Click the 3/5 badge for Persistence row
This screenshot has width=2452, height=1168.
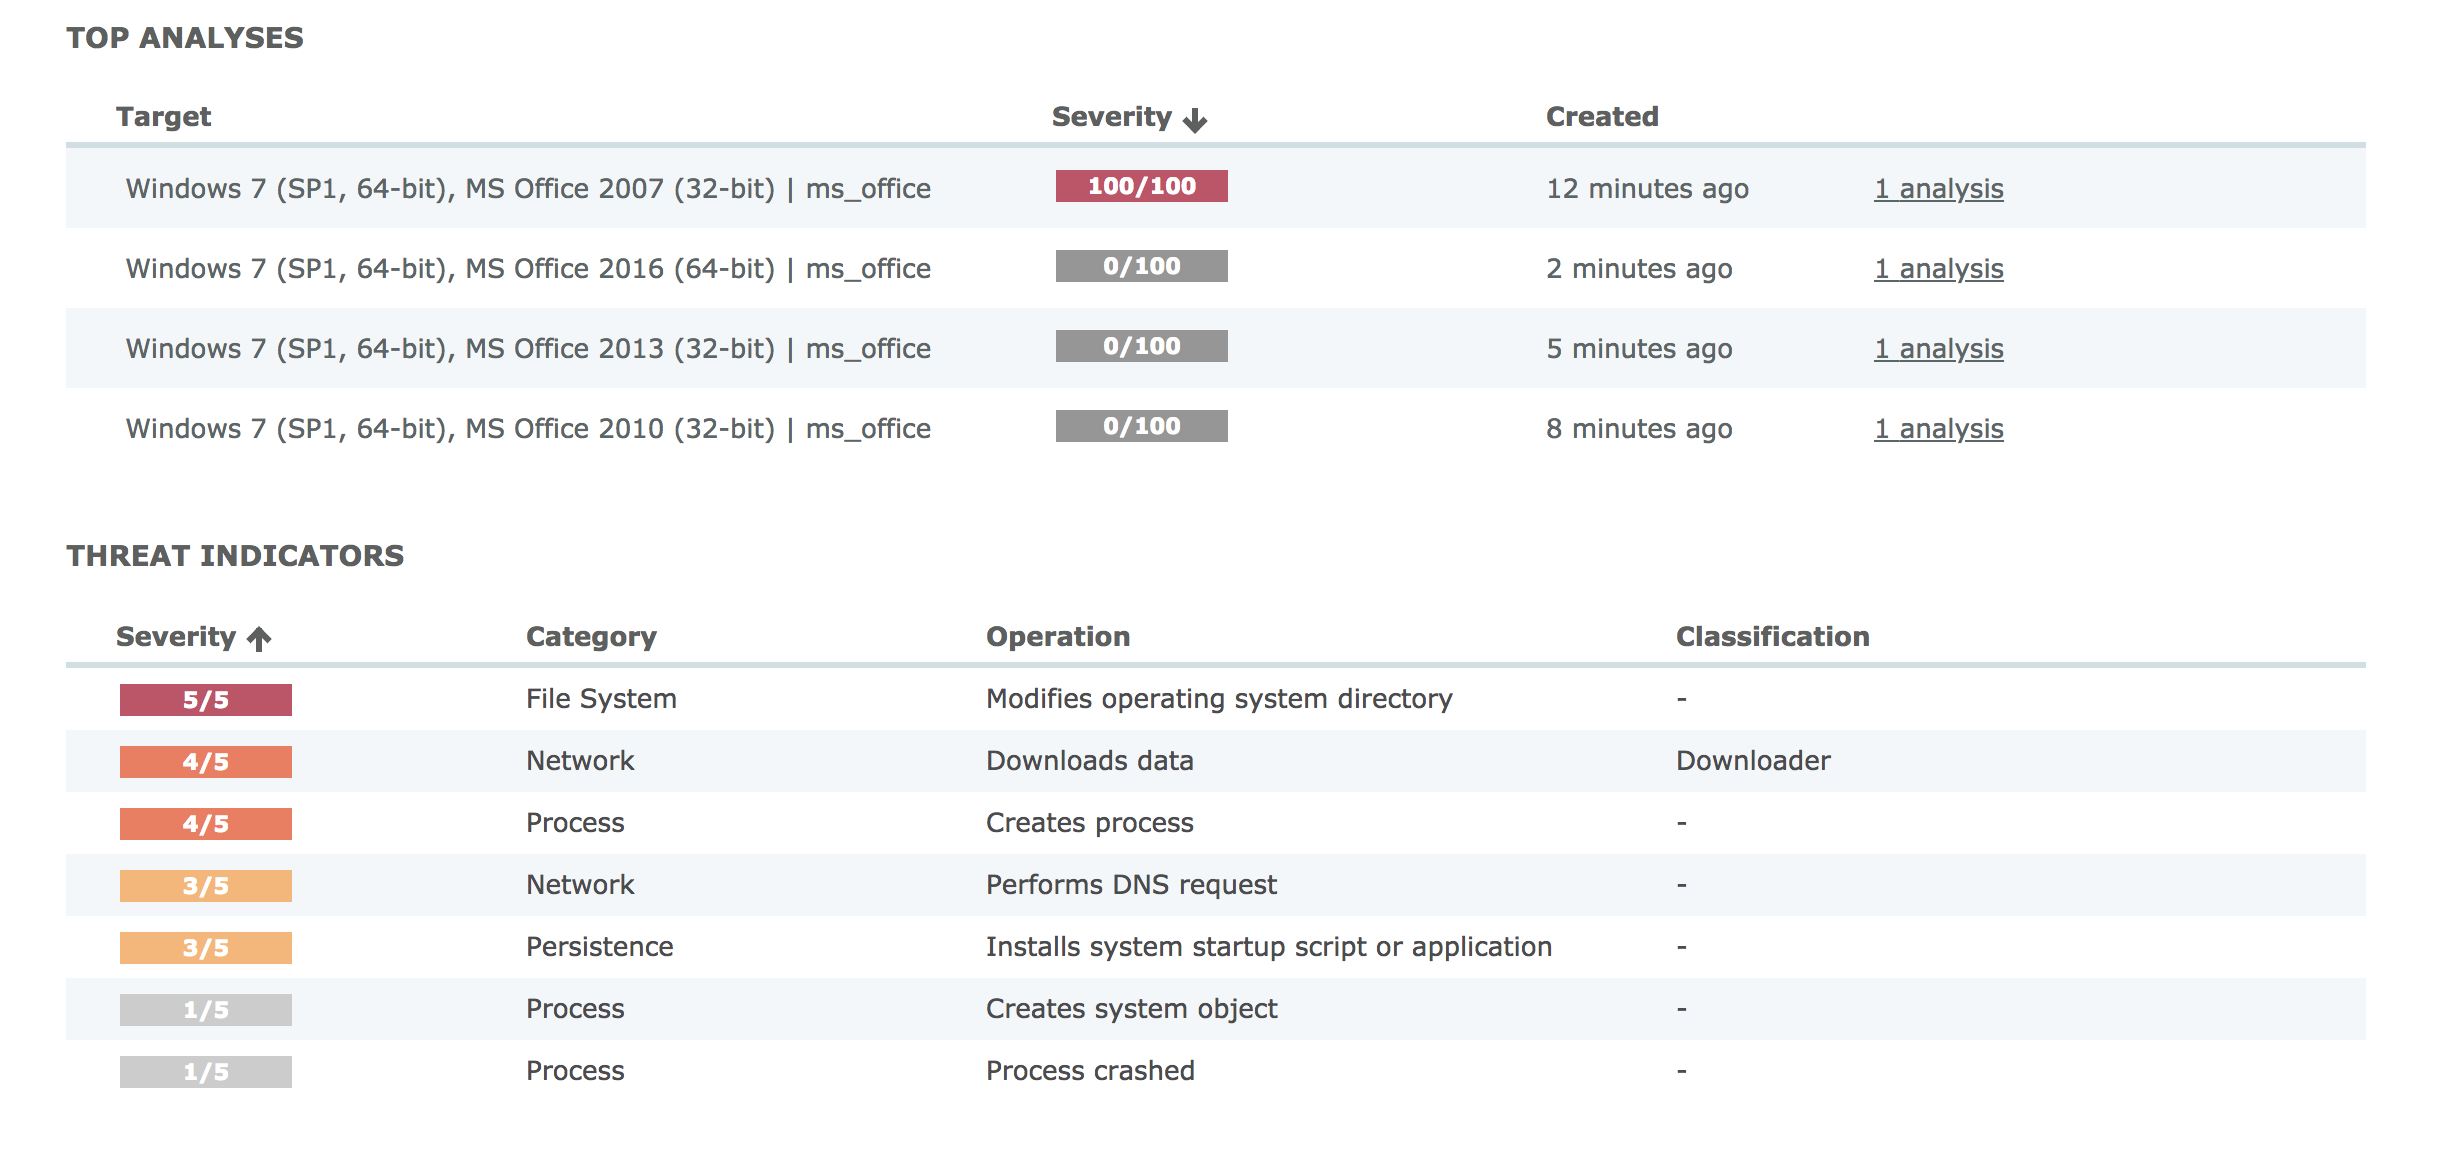(206, 948)
